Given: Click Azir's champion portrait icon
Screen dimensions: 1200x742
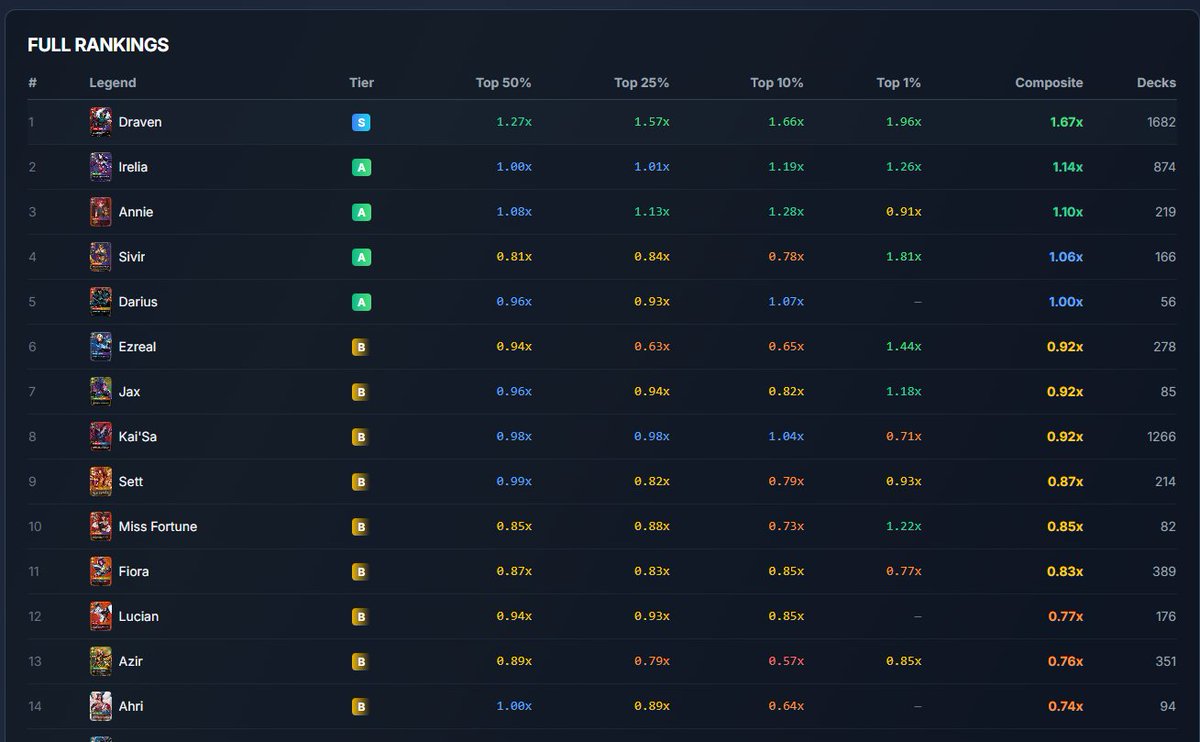Looking at the screenshot, I should click(100, 662).
